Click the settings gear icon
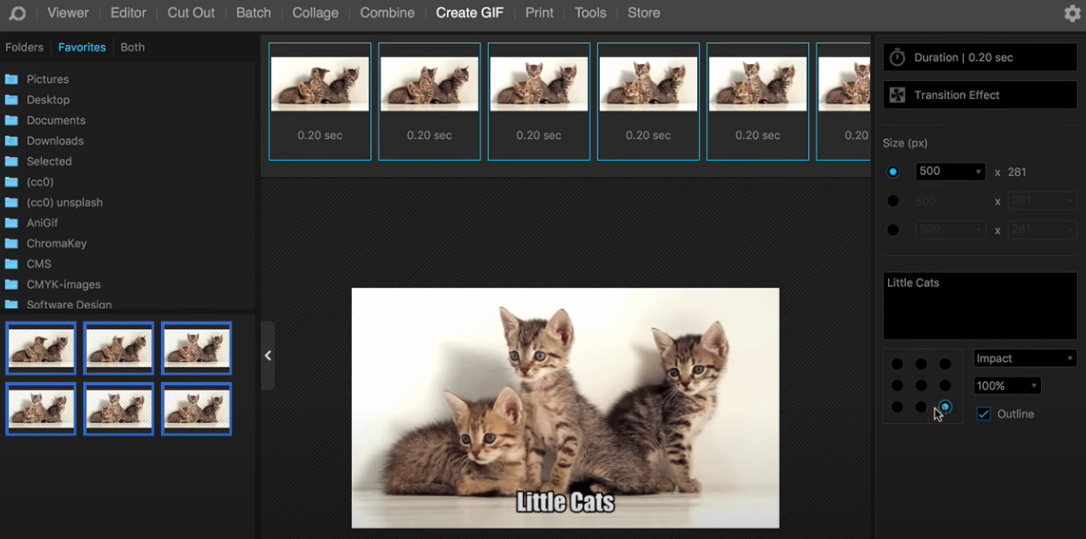This screenshot has width=1086, height=539. 1072,13
